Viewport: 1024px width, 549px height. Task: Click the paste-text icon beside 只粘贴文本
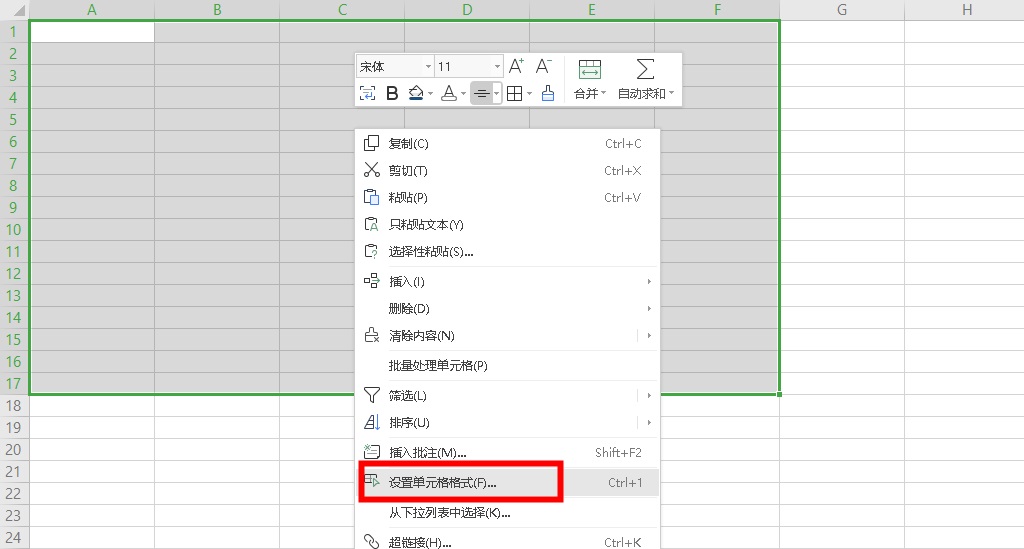coord(372,224)
